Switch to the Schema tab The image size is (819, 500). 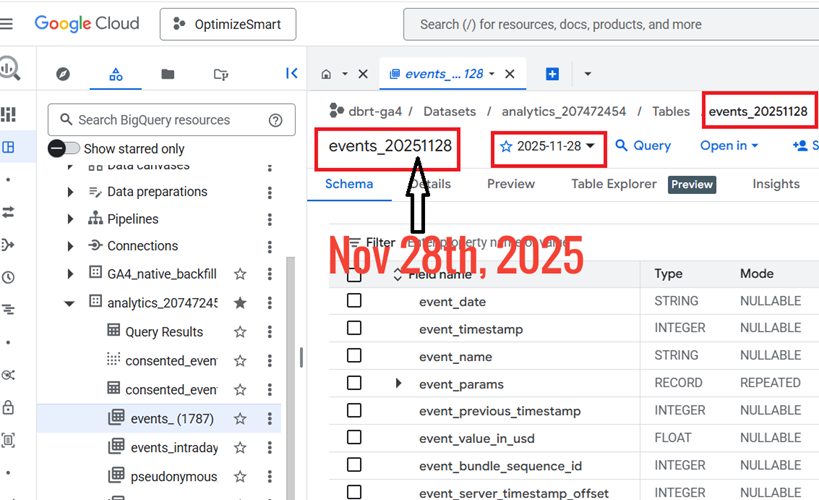[349, 184]
